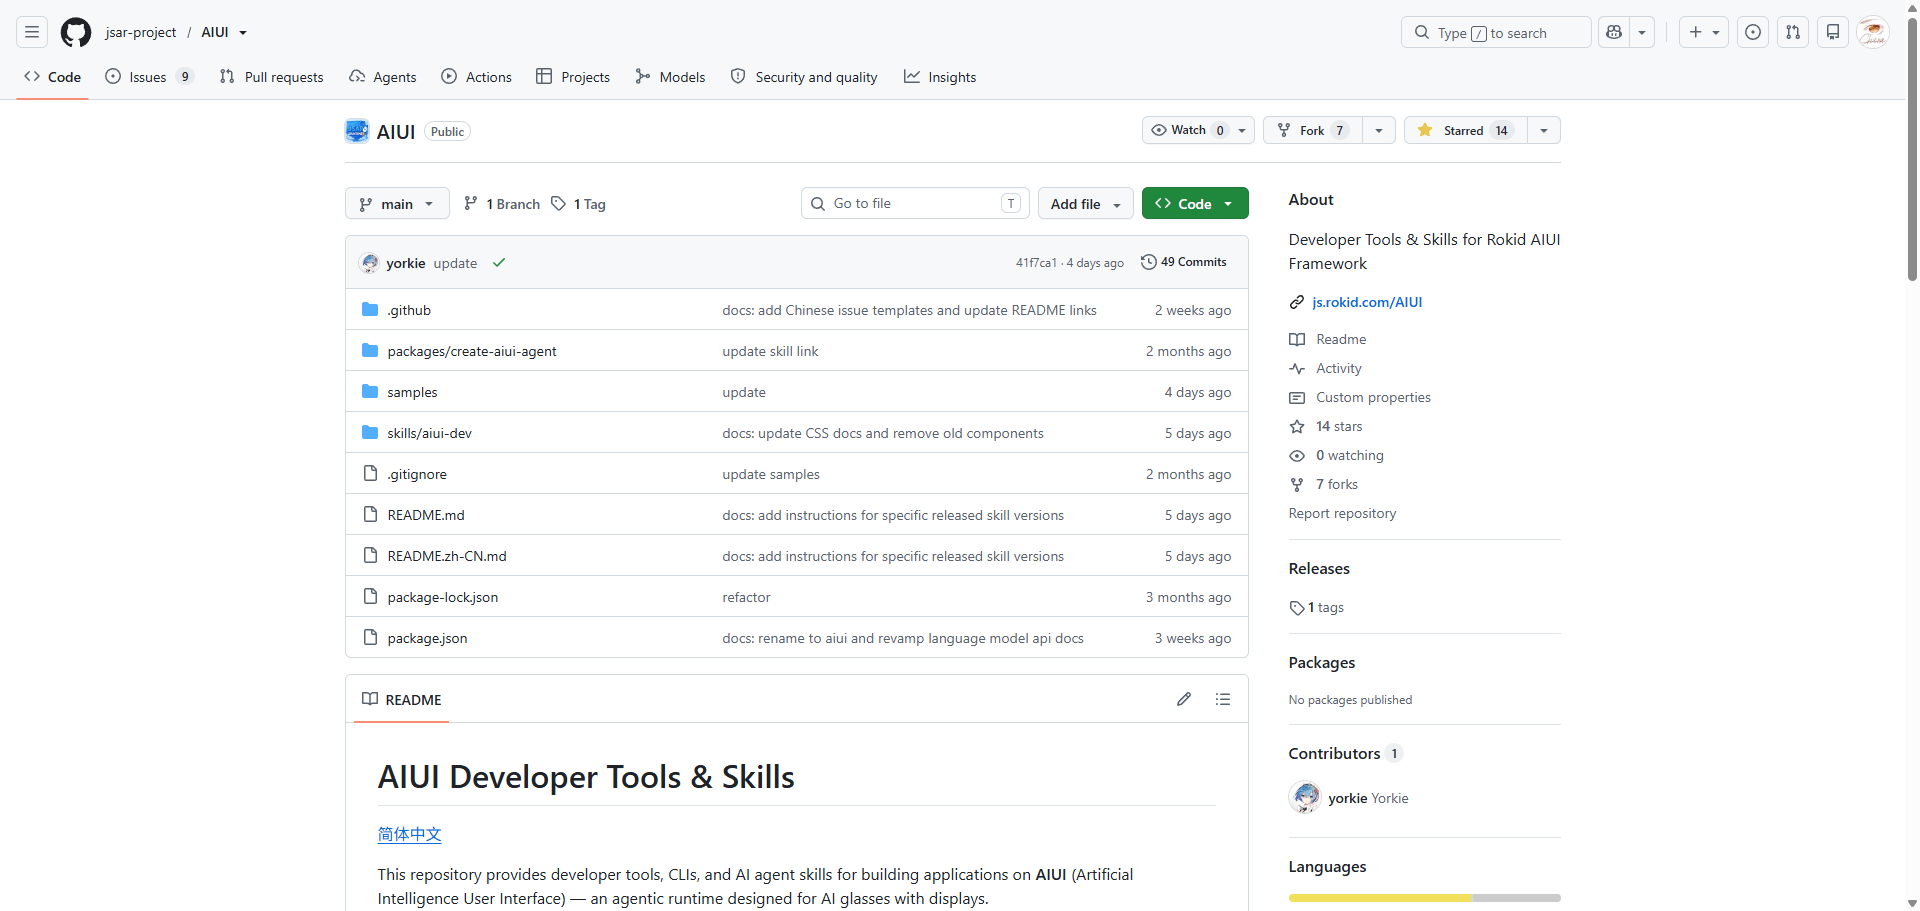Click the README book icon tab
This screenshot has height=911, width=1920.
(402, 700)
